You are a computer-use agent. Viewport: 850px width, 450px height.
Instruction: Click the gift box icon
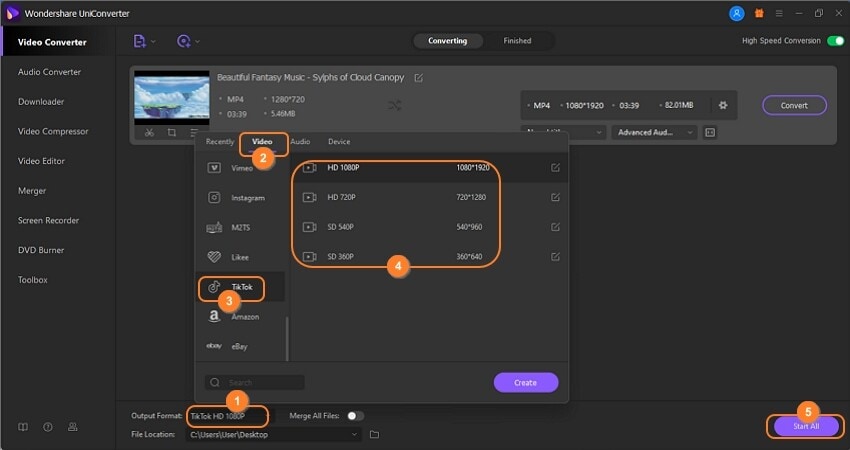click(759, 14)
